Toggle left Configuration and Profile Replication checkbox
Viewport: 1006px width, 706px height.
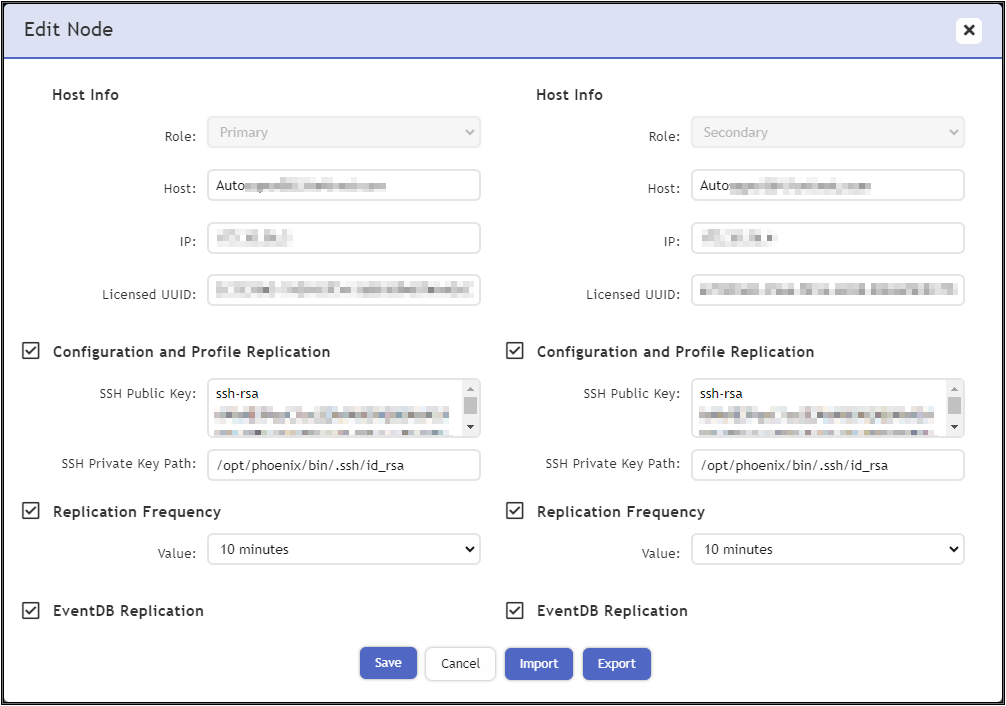point(31,351)
